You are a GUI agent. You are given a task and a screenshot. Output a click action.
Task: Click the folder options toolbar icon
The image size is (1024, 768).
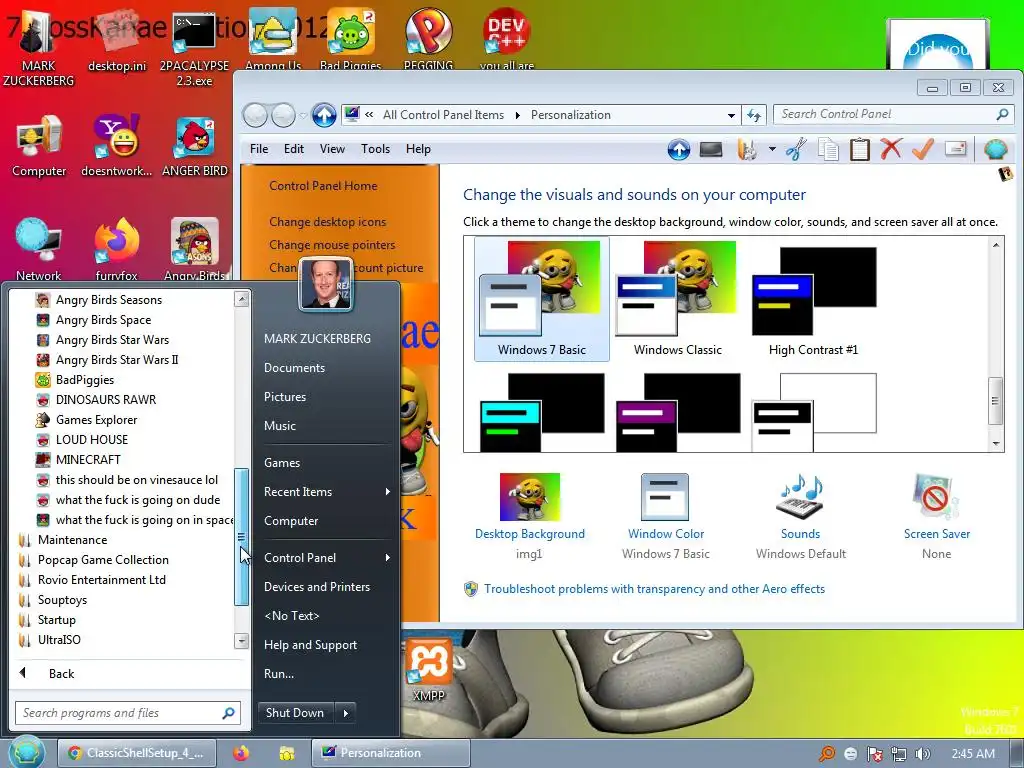coord(747,150)
